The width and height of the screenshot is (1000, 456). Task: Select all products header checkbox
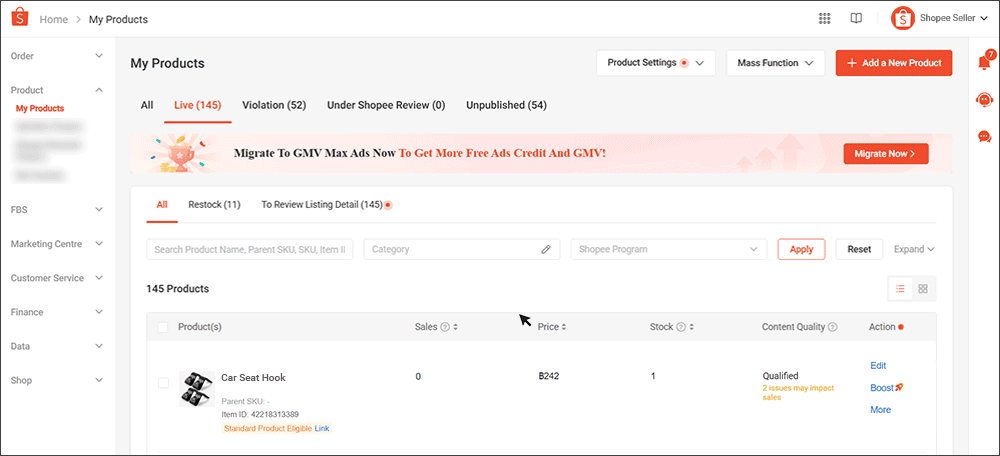(163, 327)
